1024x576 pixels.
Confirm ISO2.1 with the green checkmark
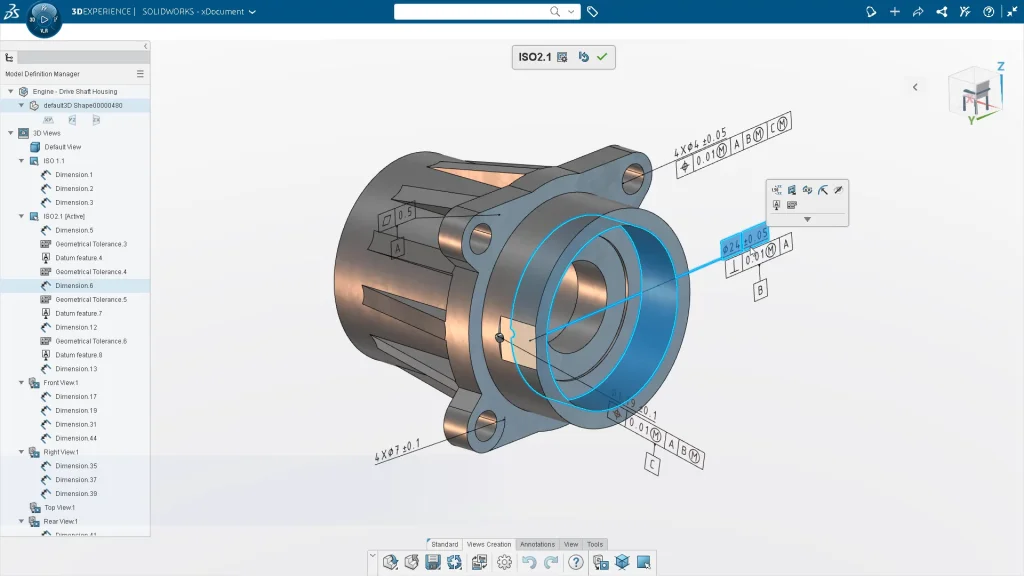coord(602,57)
